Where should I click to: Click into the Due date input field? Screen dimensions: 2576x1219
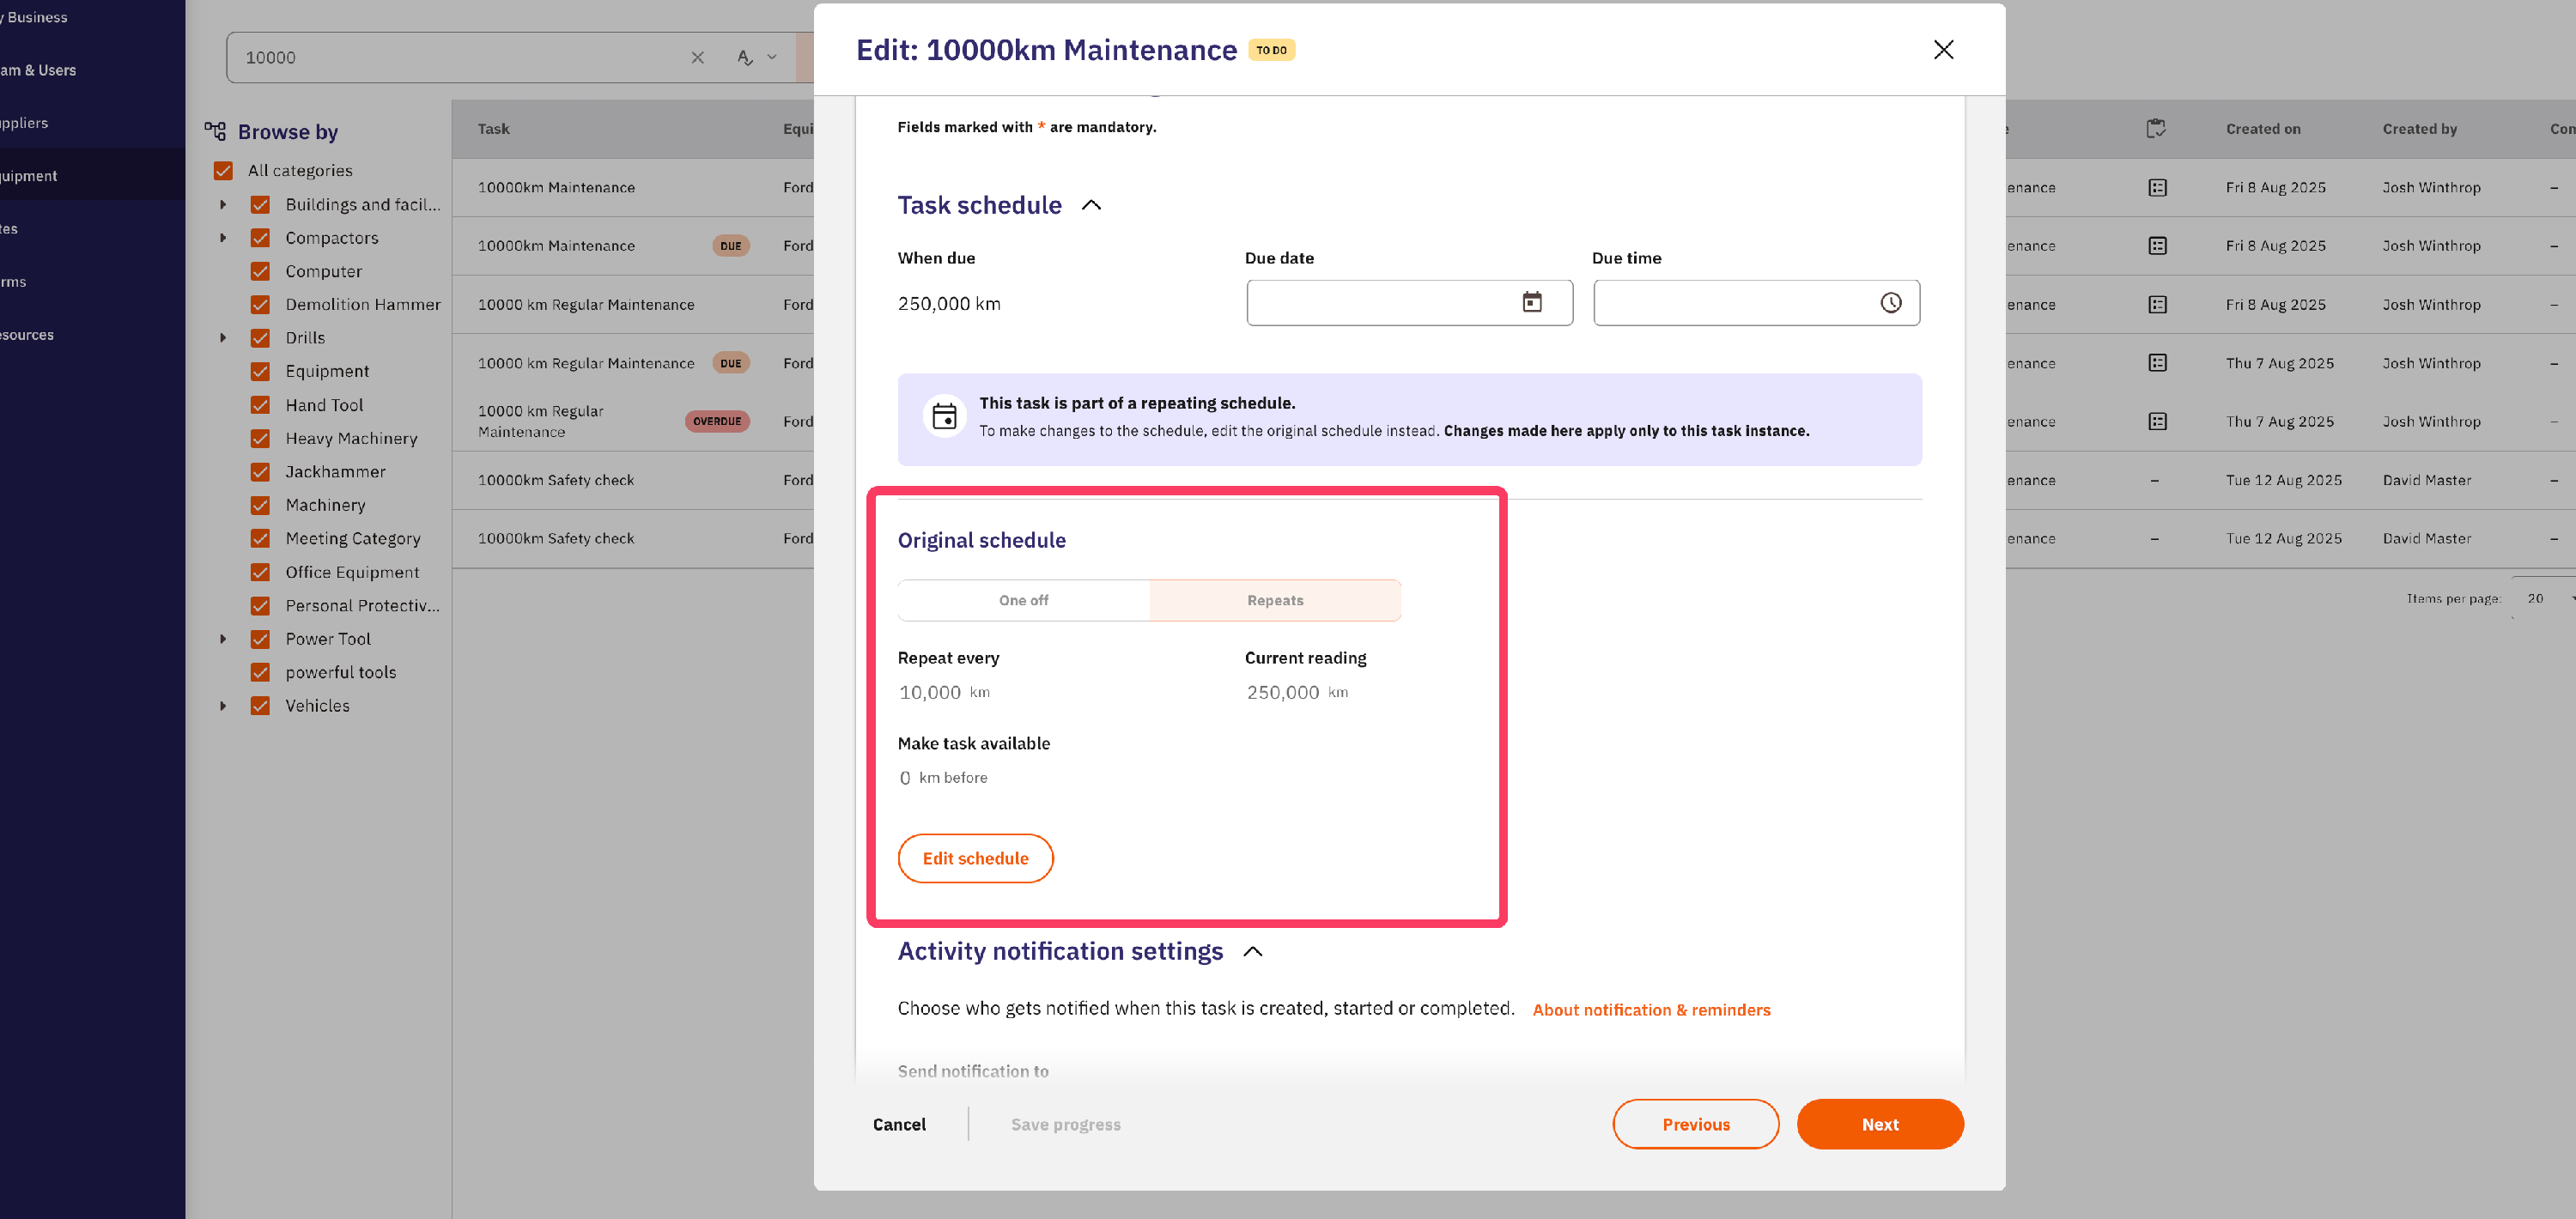click(1409, 302)
